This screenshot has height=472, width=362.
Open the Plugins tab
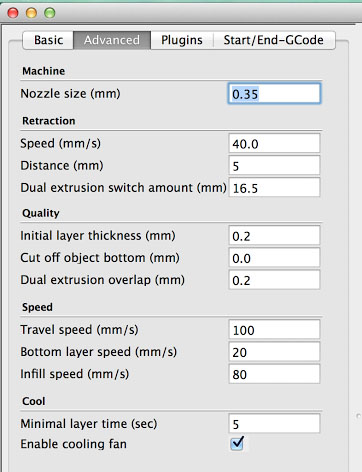coord(182,40)
